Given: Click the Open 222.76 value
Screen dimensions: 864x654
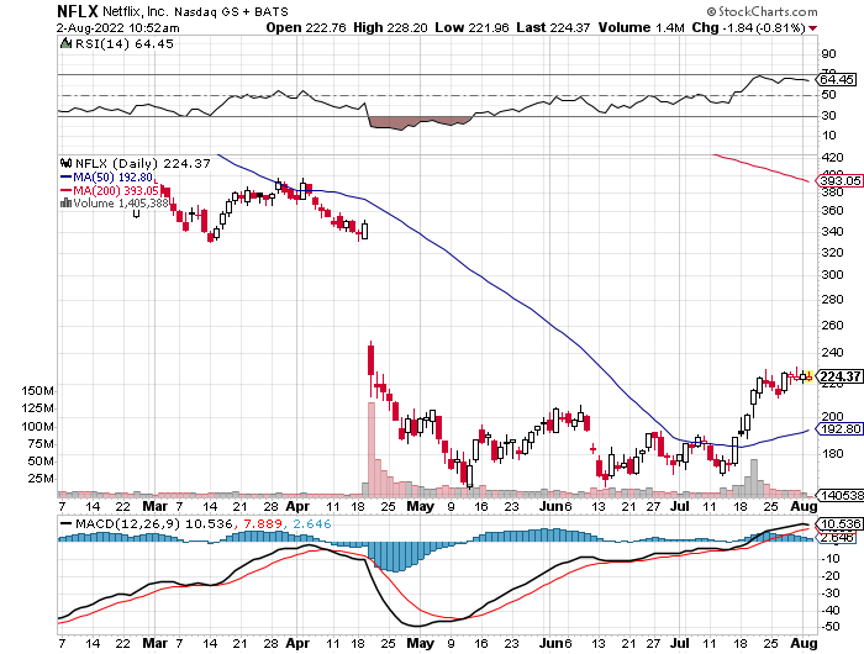Looking at the screenshot, I should click(x=306, y=28).
